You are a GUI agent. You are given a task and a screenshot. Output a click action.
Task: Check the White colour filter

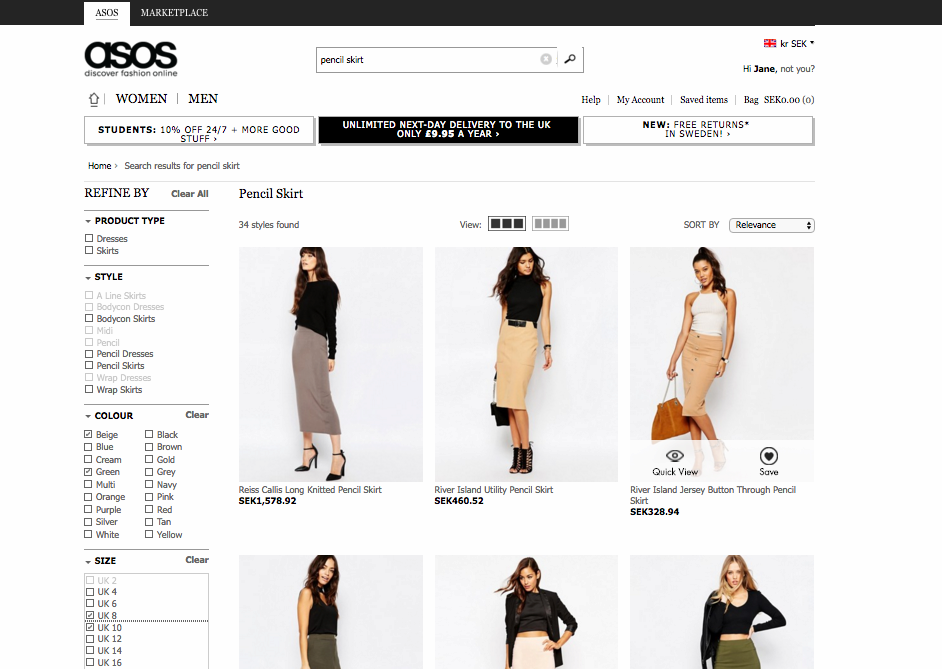click(88, 534)
